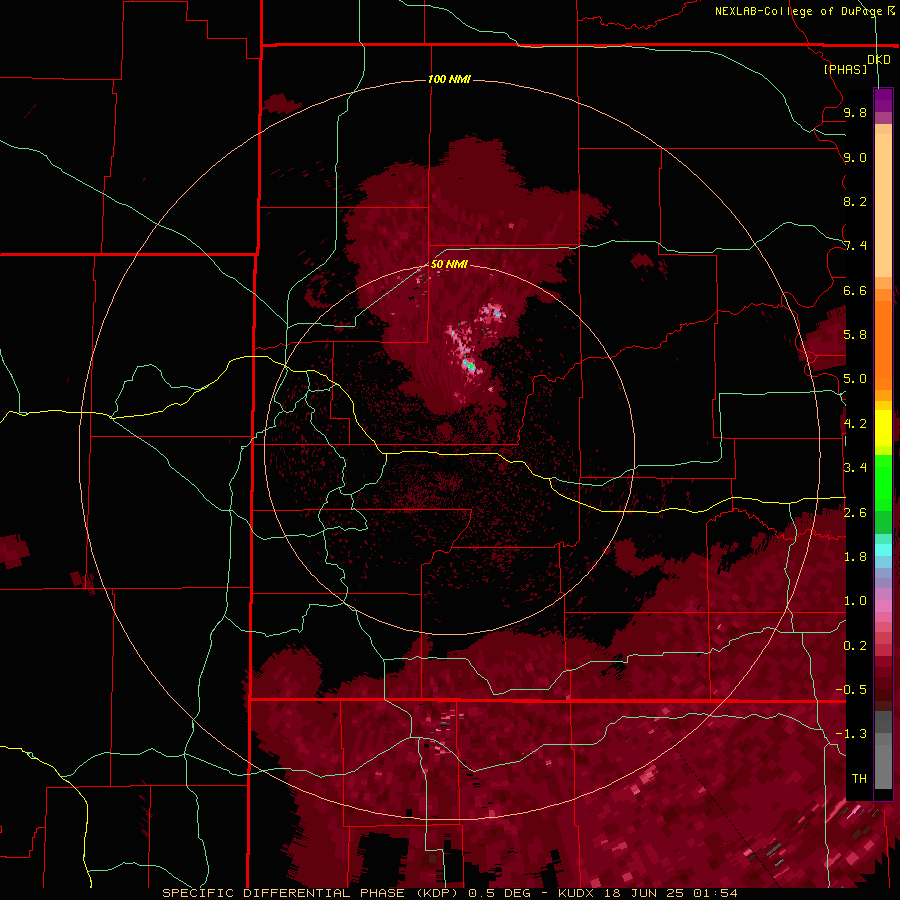Click the 5.0 scale value label
900x900 pixels.
855,379
